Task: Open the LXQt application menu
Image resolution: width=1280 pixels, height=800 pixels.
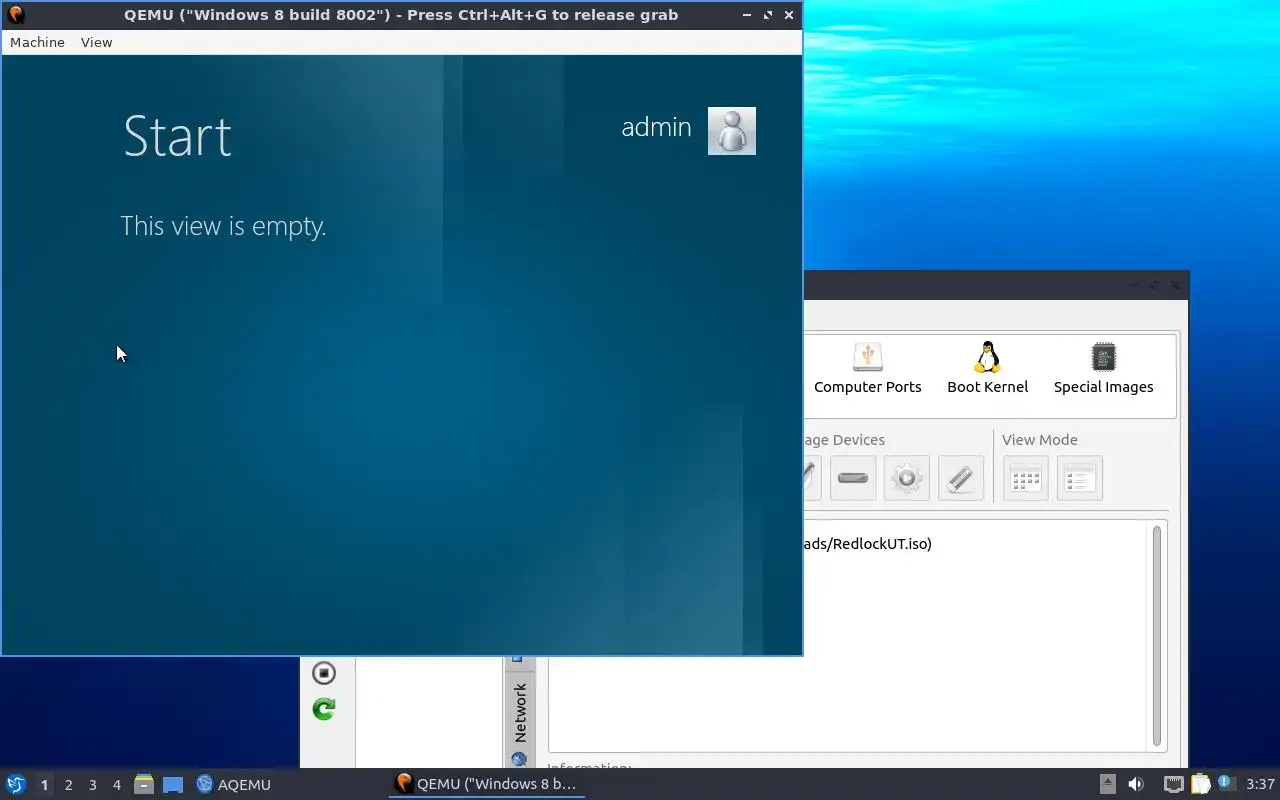Action: [x=16, y=784]
